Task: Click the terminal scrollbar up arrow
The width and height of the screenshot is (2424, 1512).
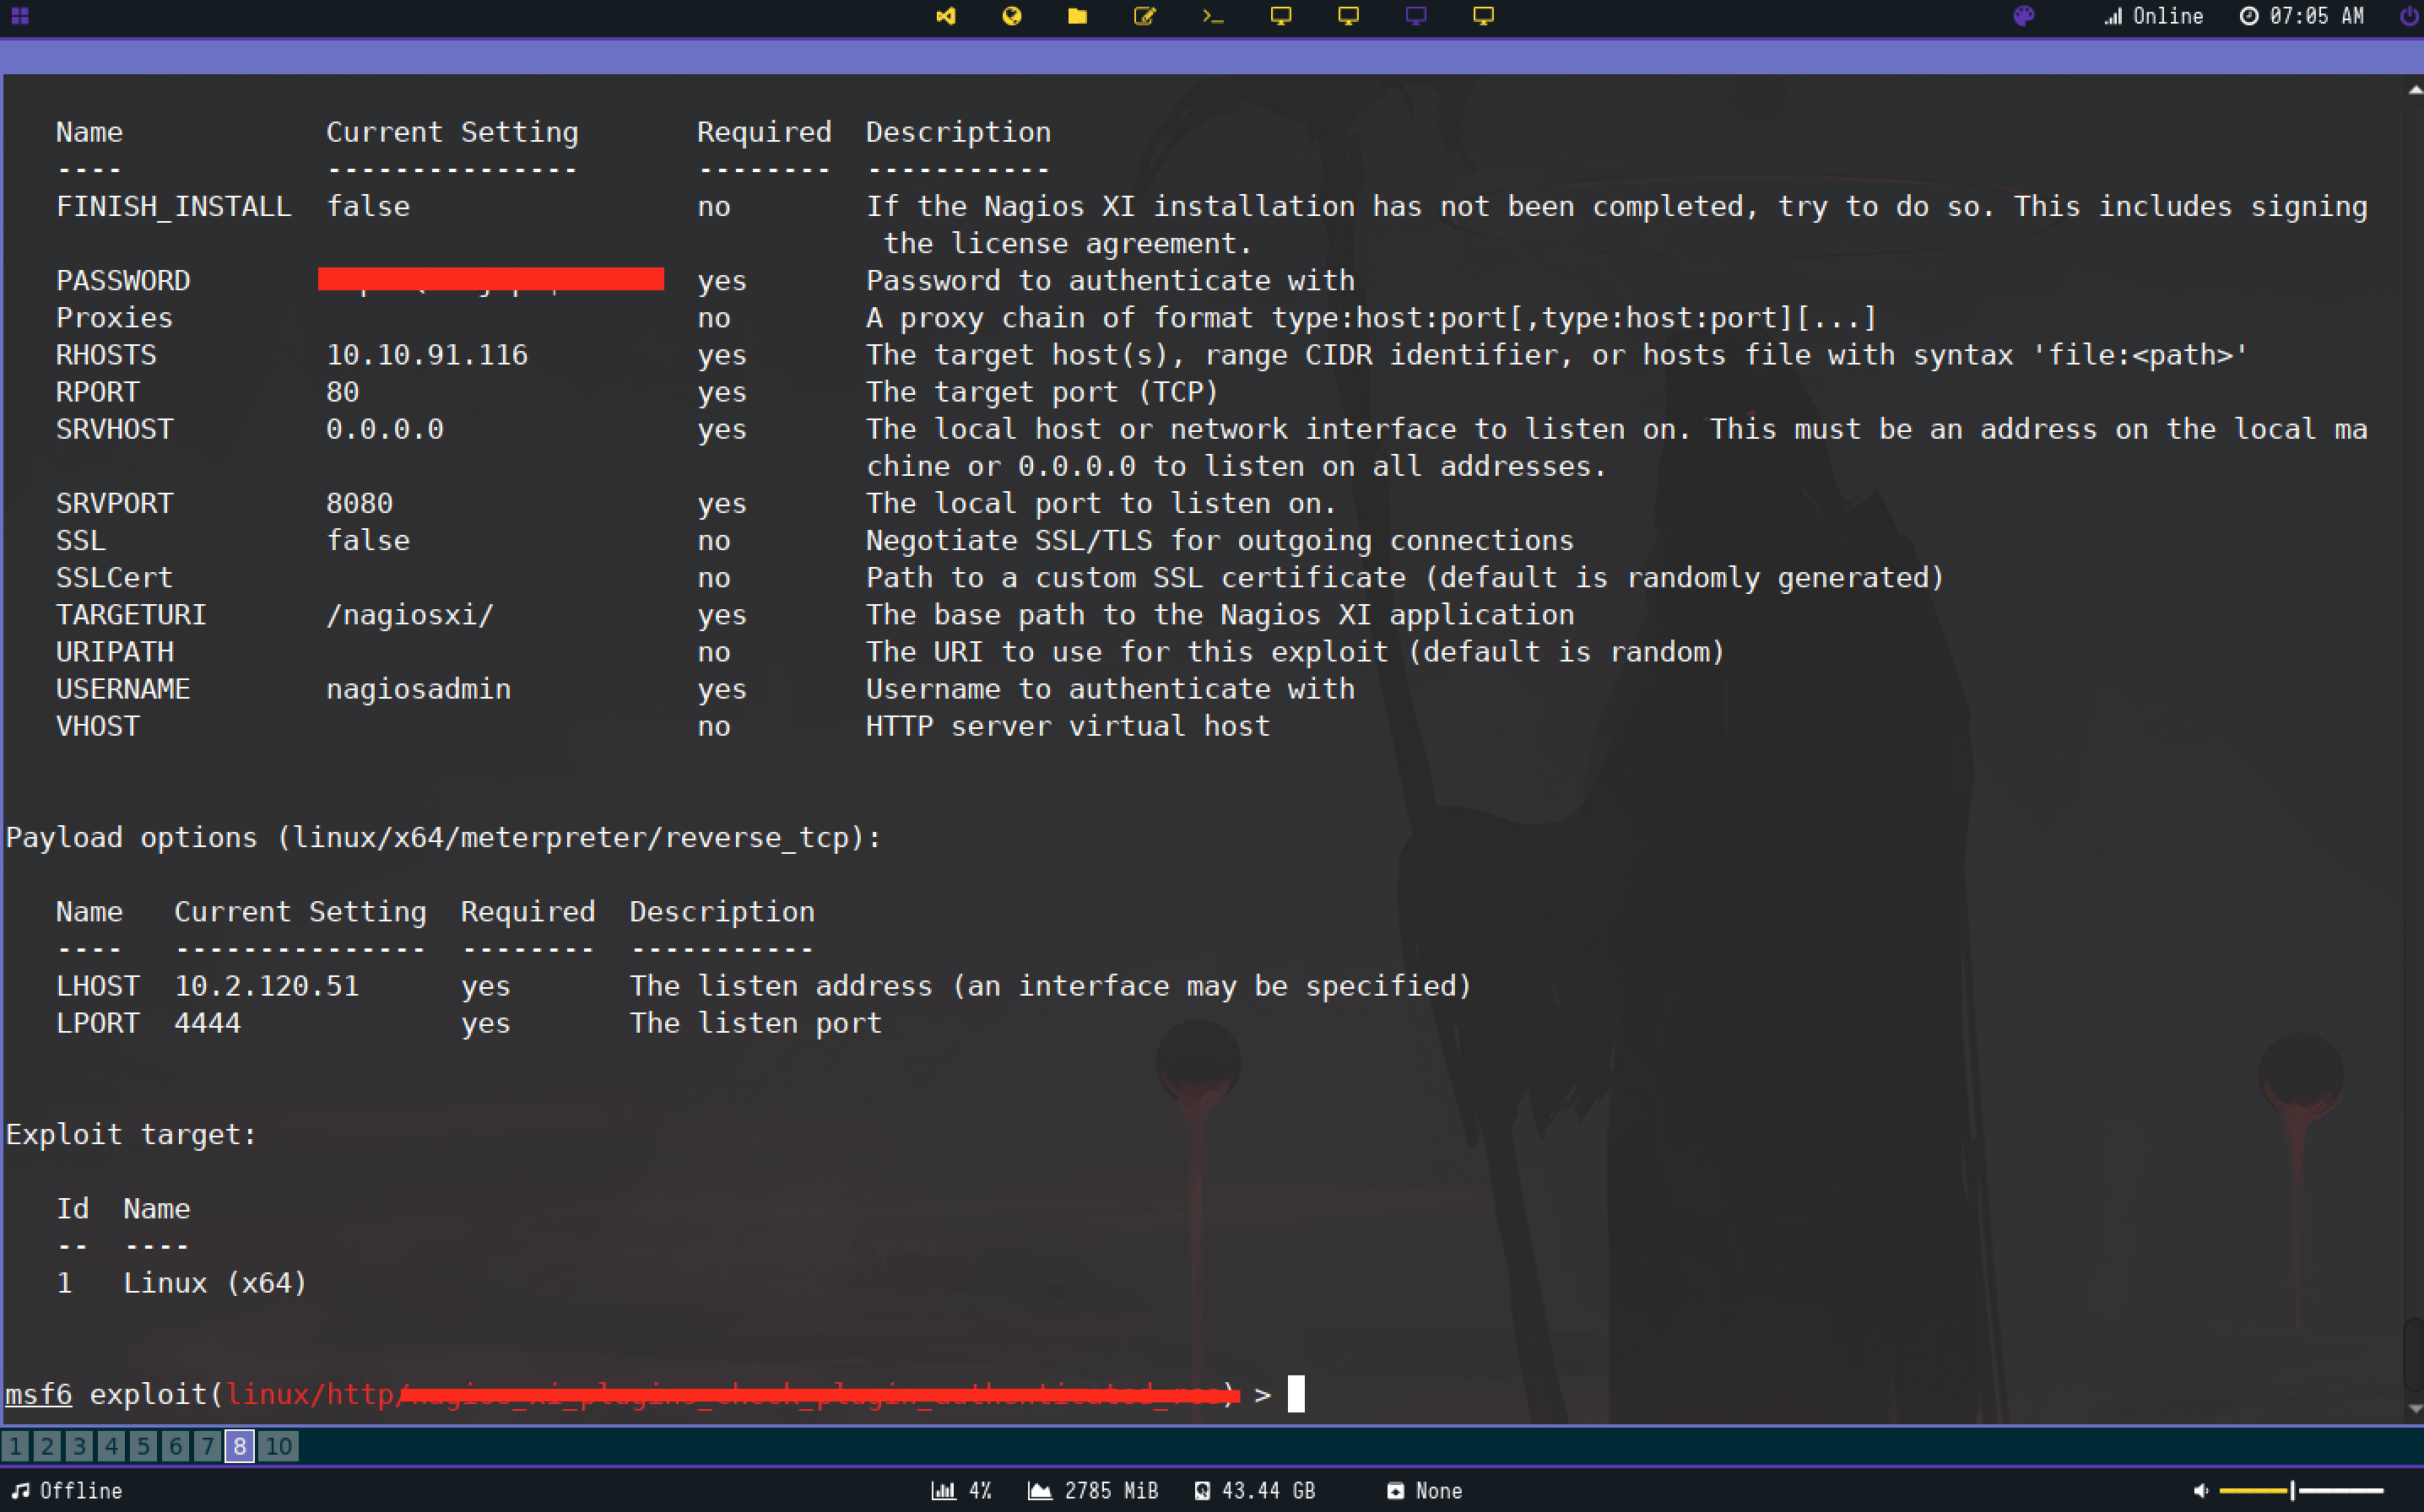Action: pyautogui.click(x=2415, y=90)
